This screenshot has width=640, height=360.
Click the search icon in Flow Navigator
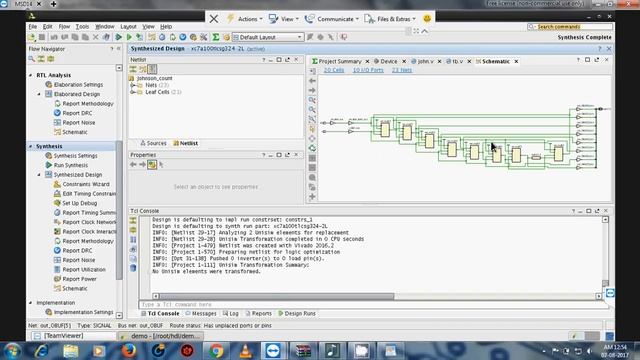pyautogui.click(x=31, y=59)
